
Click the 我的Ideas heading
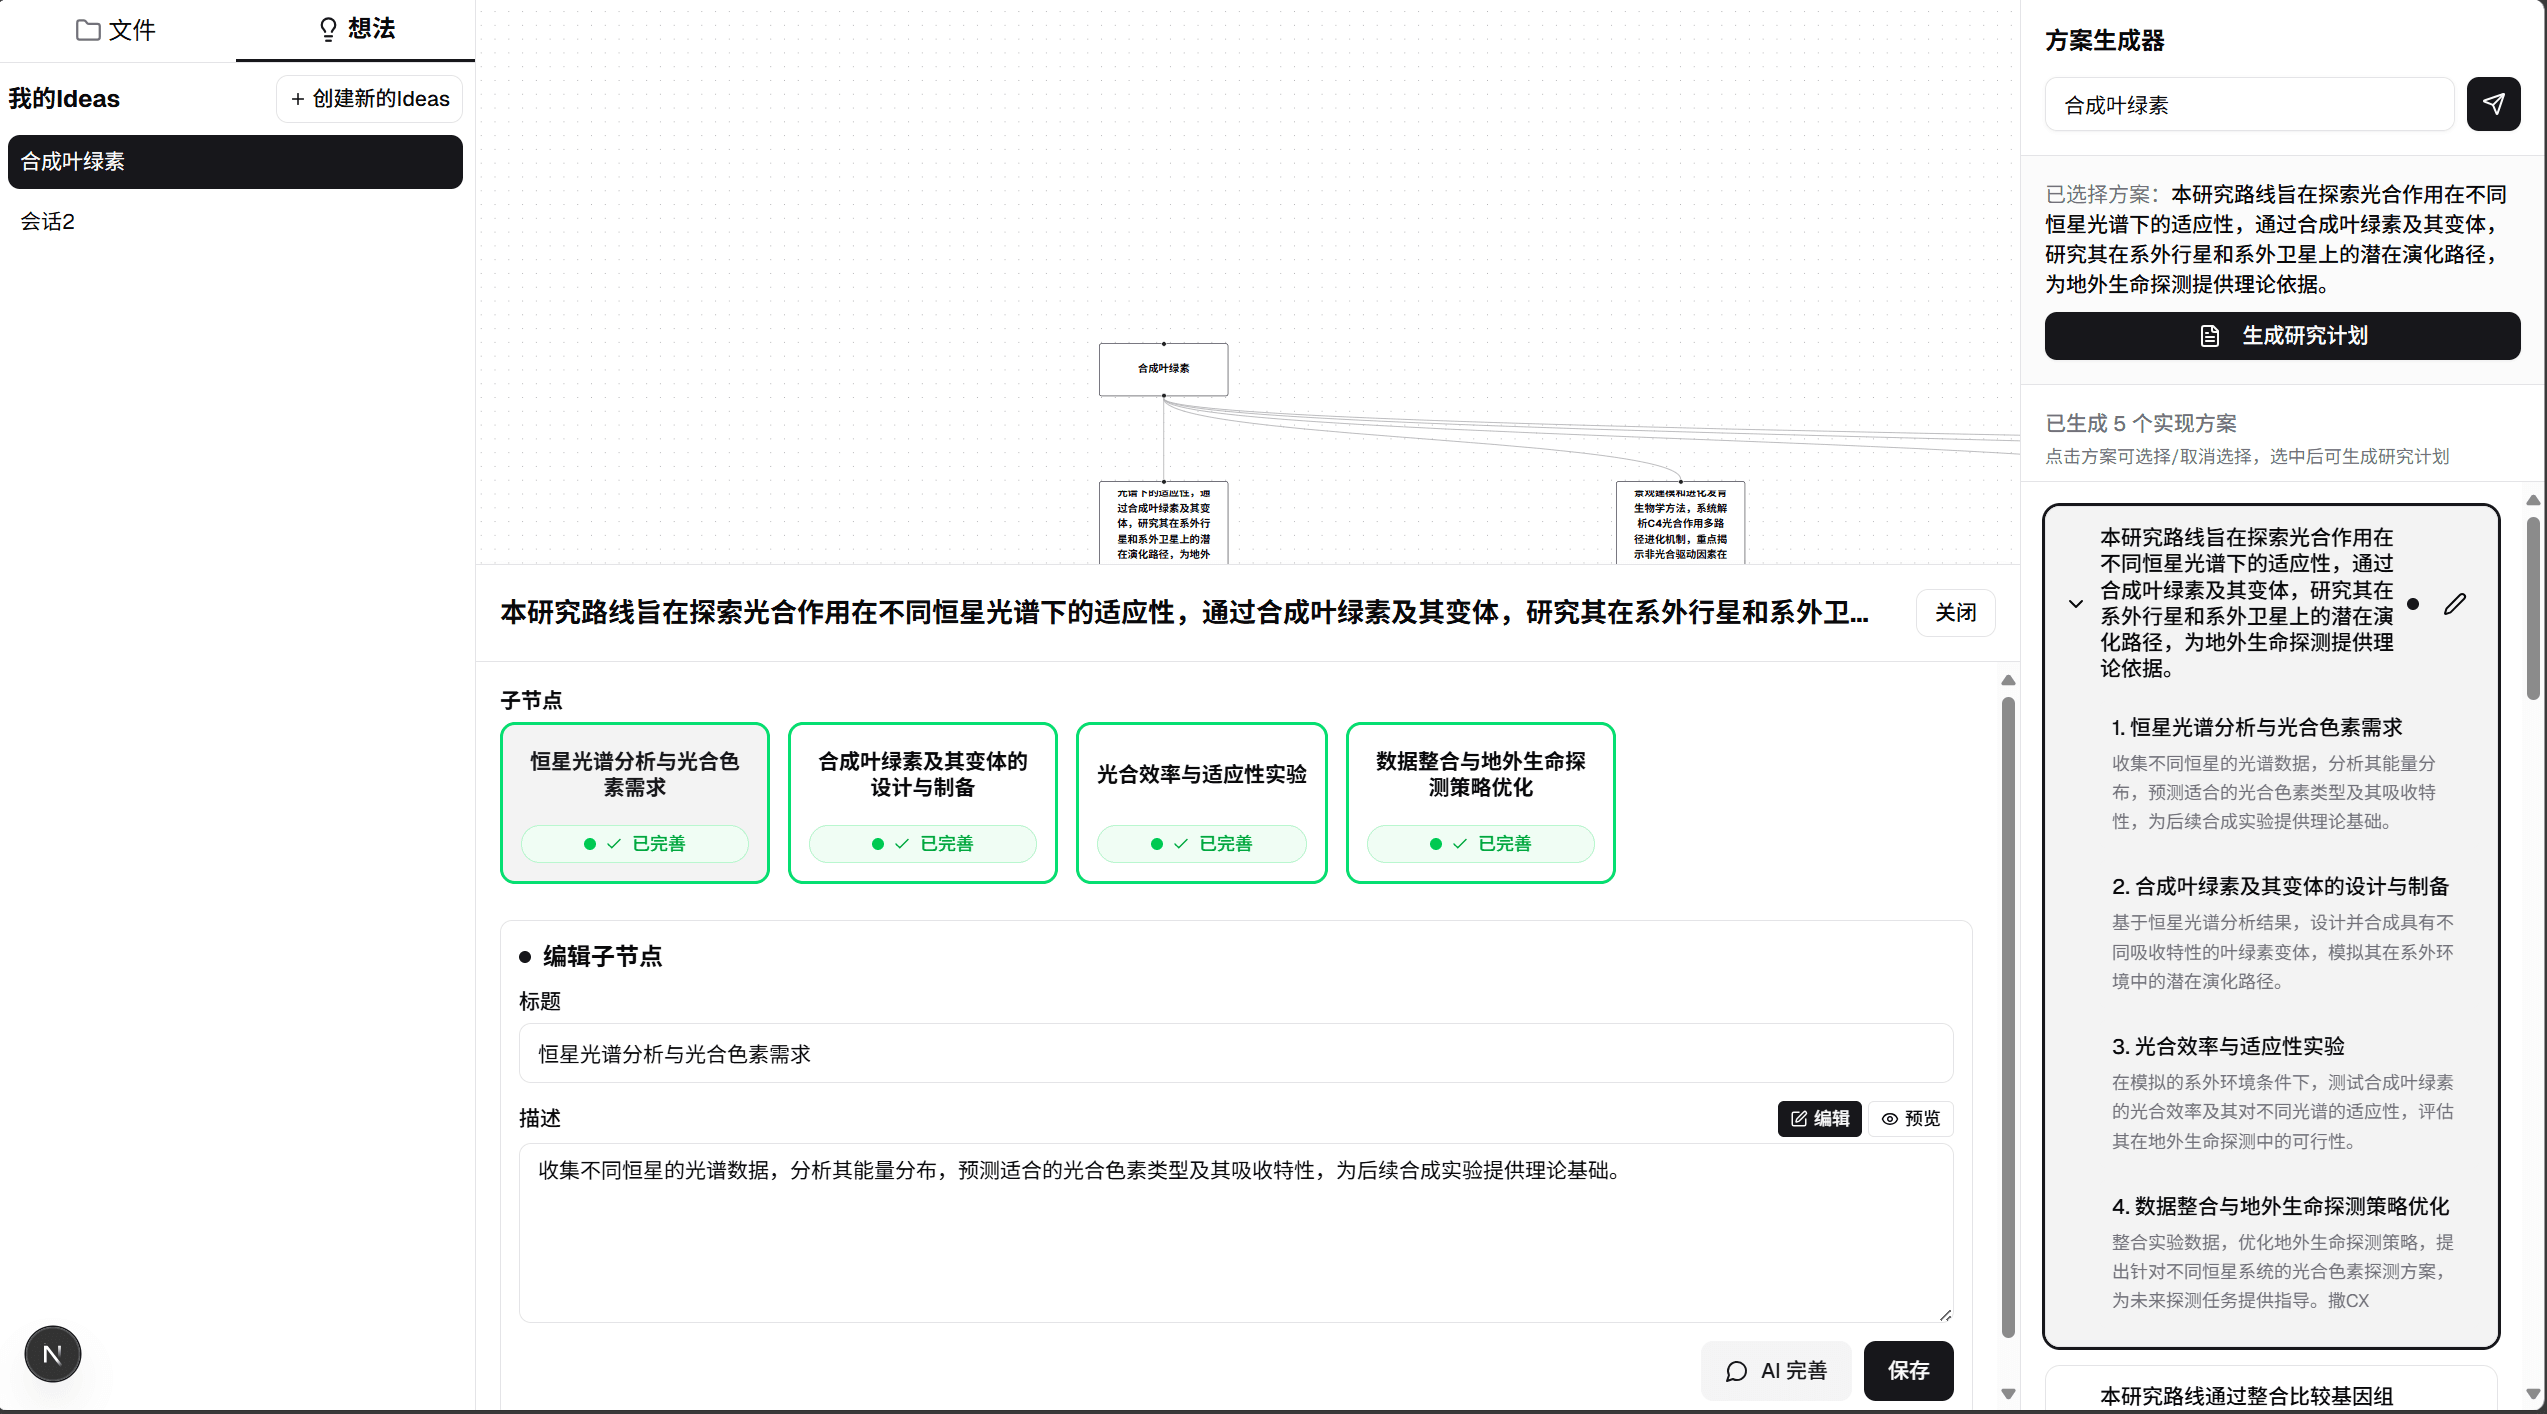pyautogui.click(x=64, y=99)
